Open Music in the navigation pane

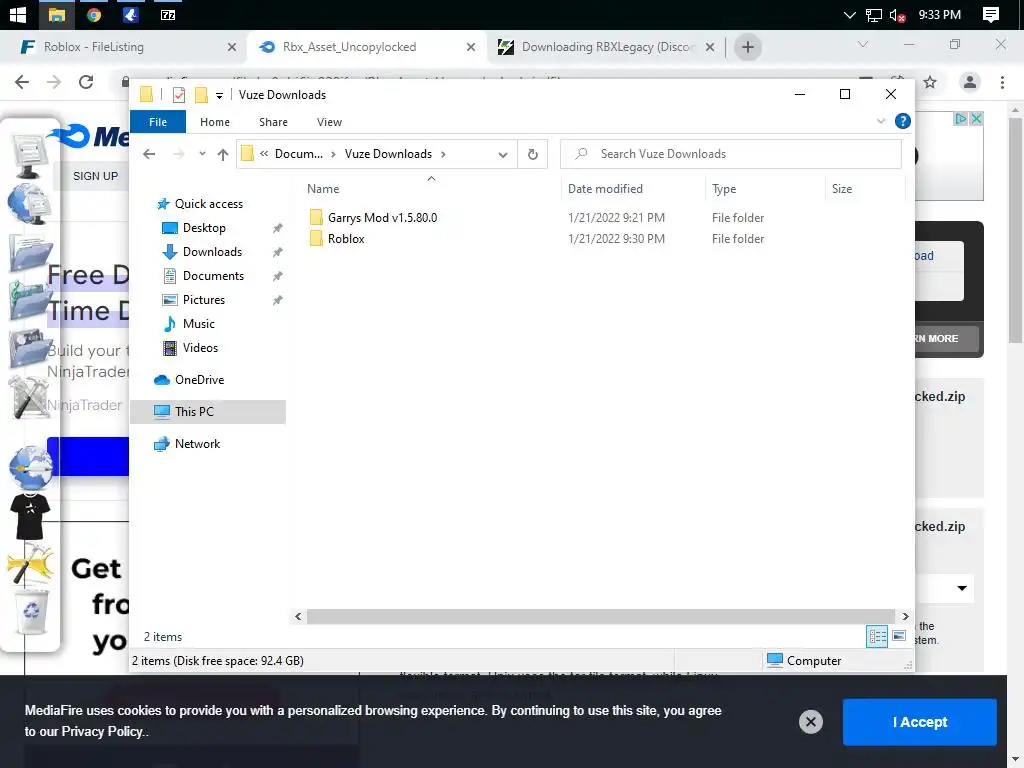[198, 324]
